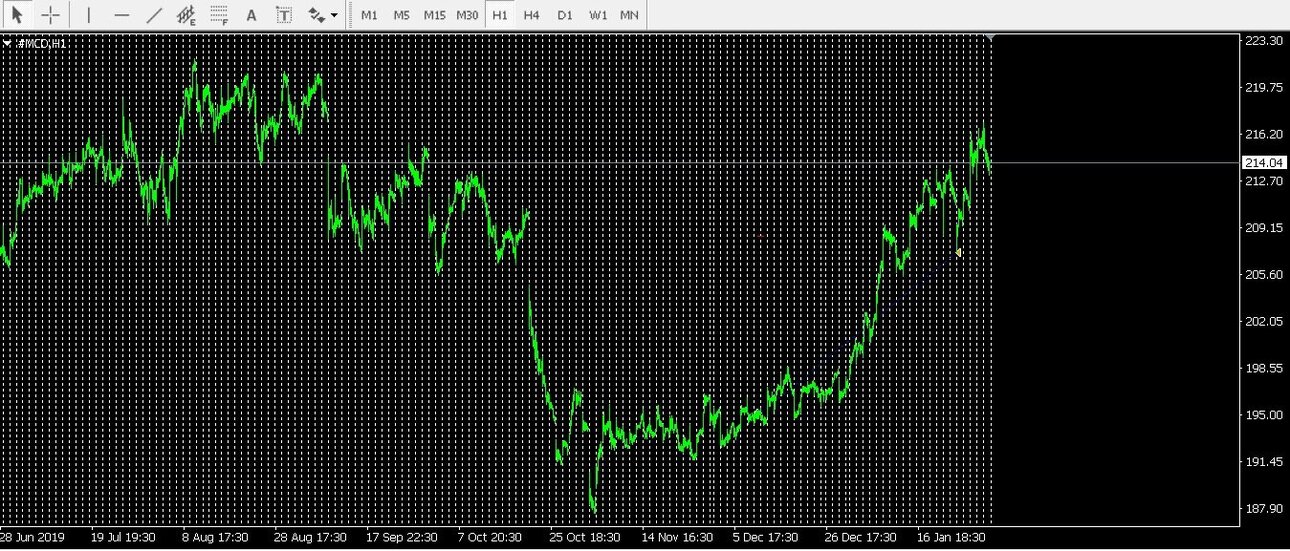Click time axis label 26 Dec 17:30

click(860, 537)
